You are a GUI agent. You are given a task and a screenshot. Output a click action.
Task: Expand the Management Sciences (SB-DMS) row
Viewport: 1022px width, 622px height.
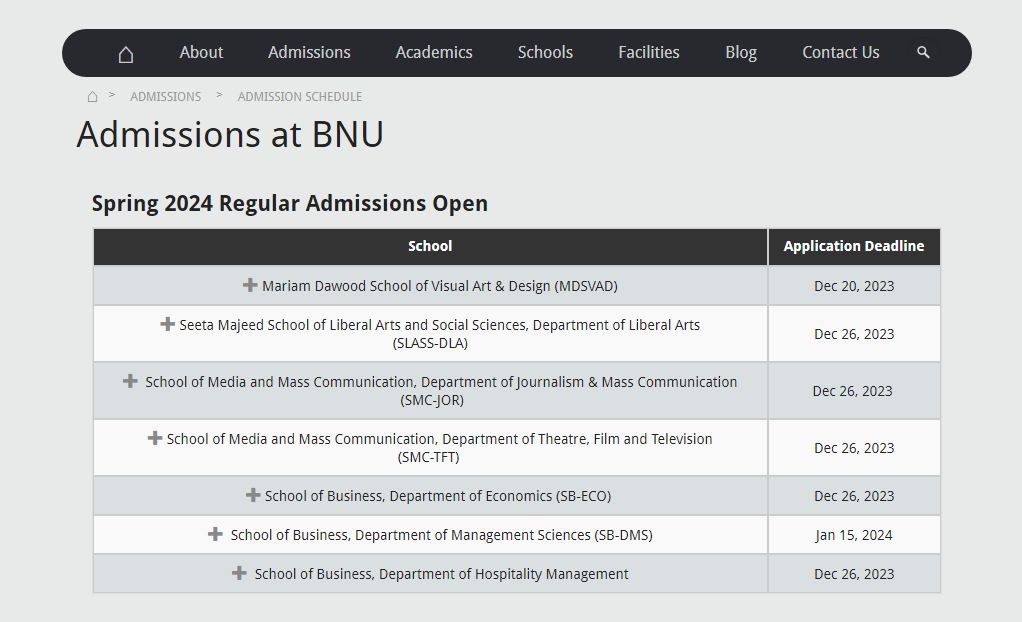click(x=215, y=534)
